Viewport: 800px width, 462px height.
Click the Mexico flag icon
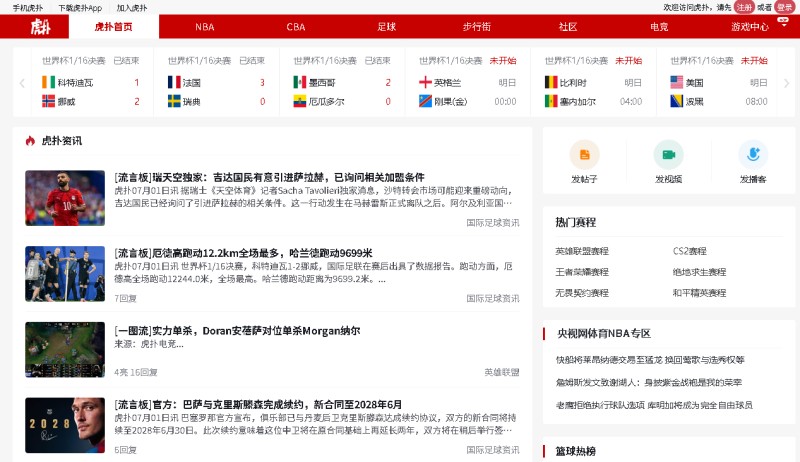(299, 82)
